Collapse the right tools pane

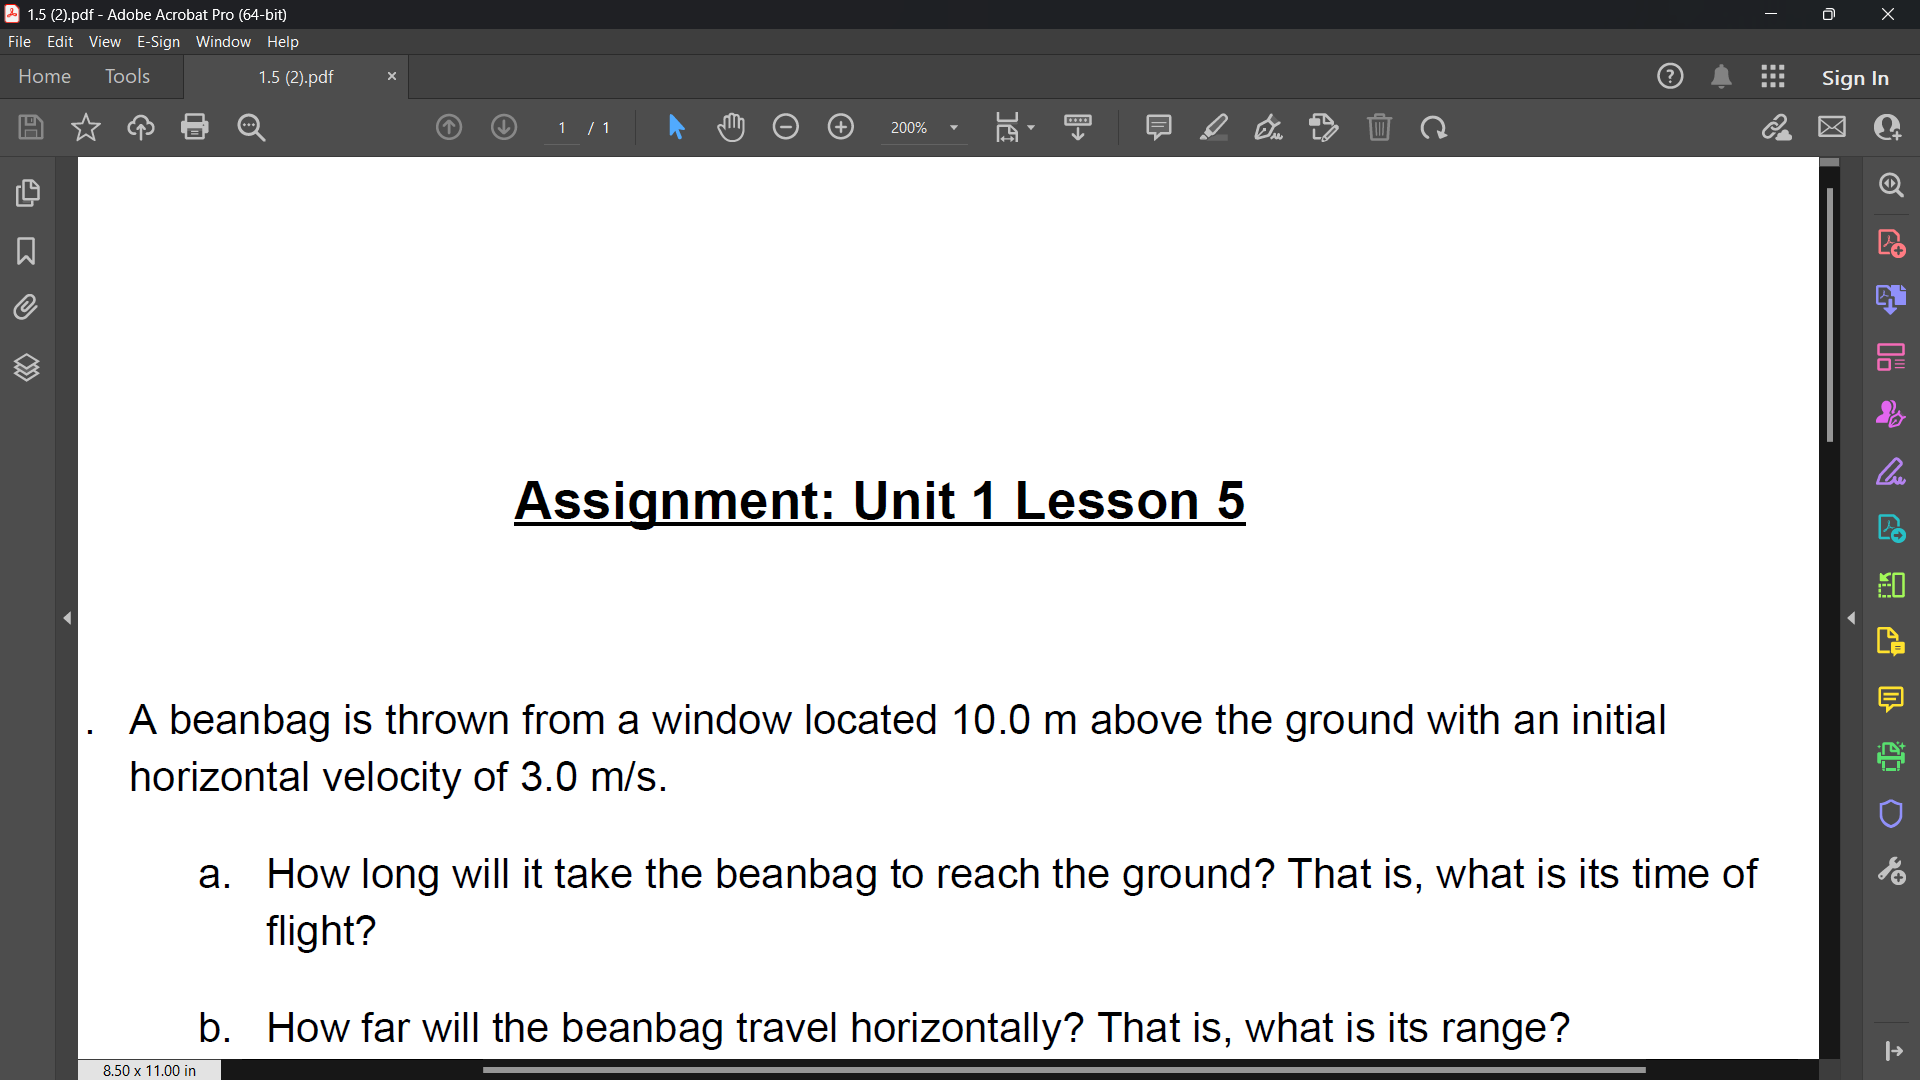1852,617
